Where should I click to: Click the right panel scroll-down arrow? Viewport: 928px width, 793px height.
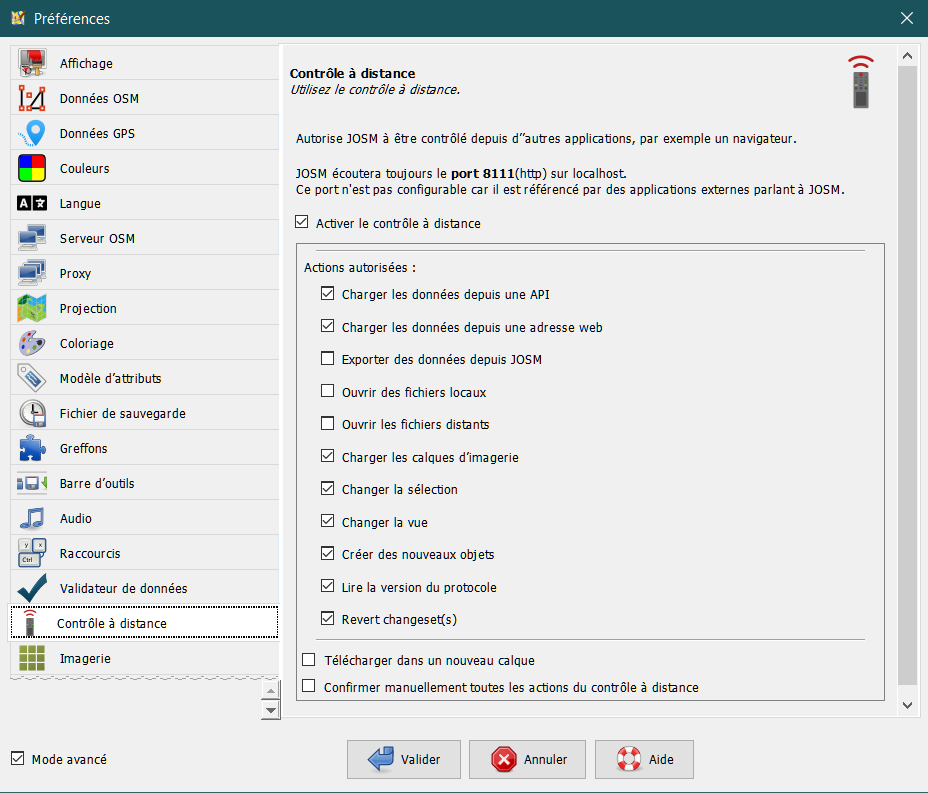click(907, 705)
